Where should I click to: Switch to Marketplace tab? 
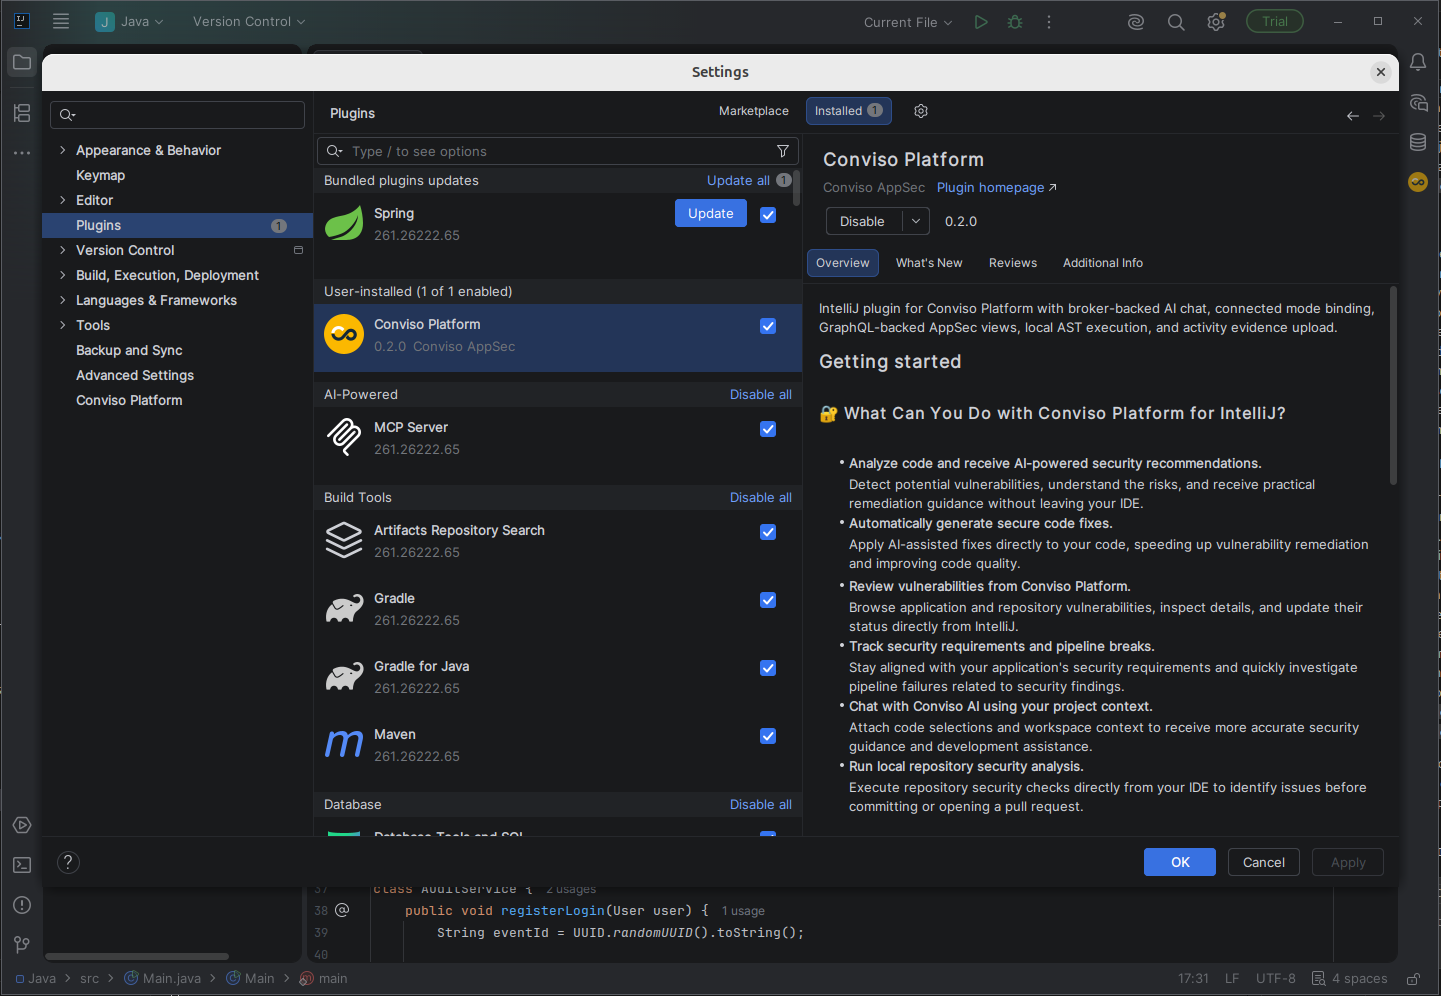coord(754,111)
